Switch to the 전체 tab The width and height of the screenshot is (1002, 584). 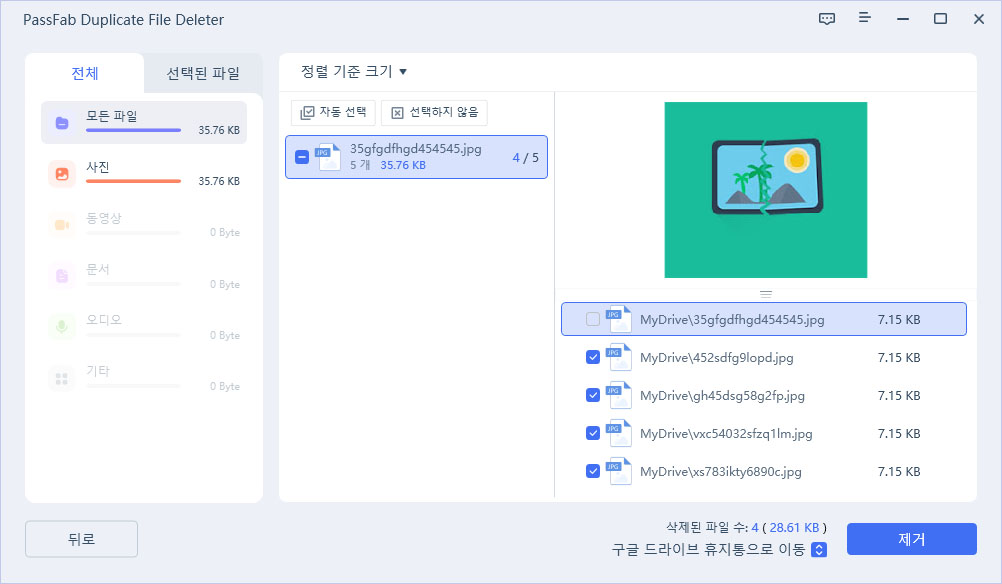[83, 73]
